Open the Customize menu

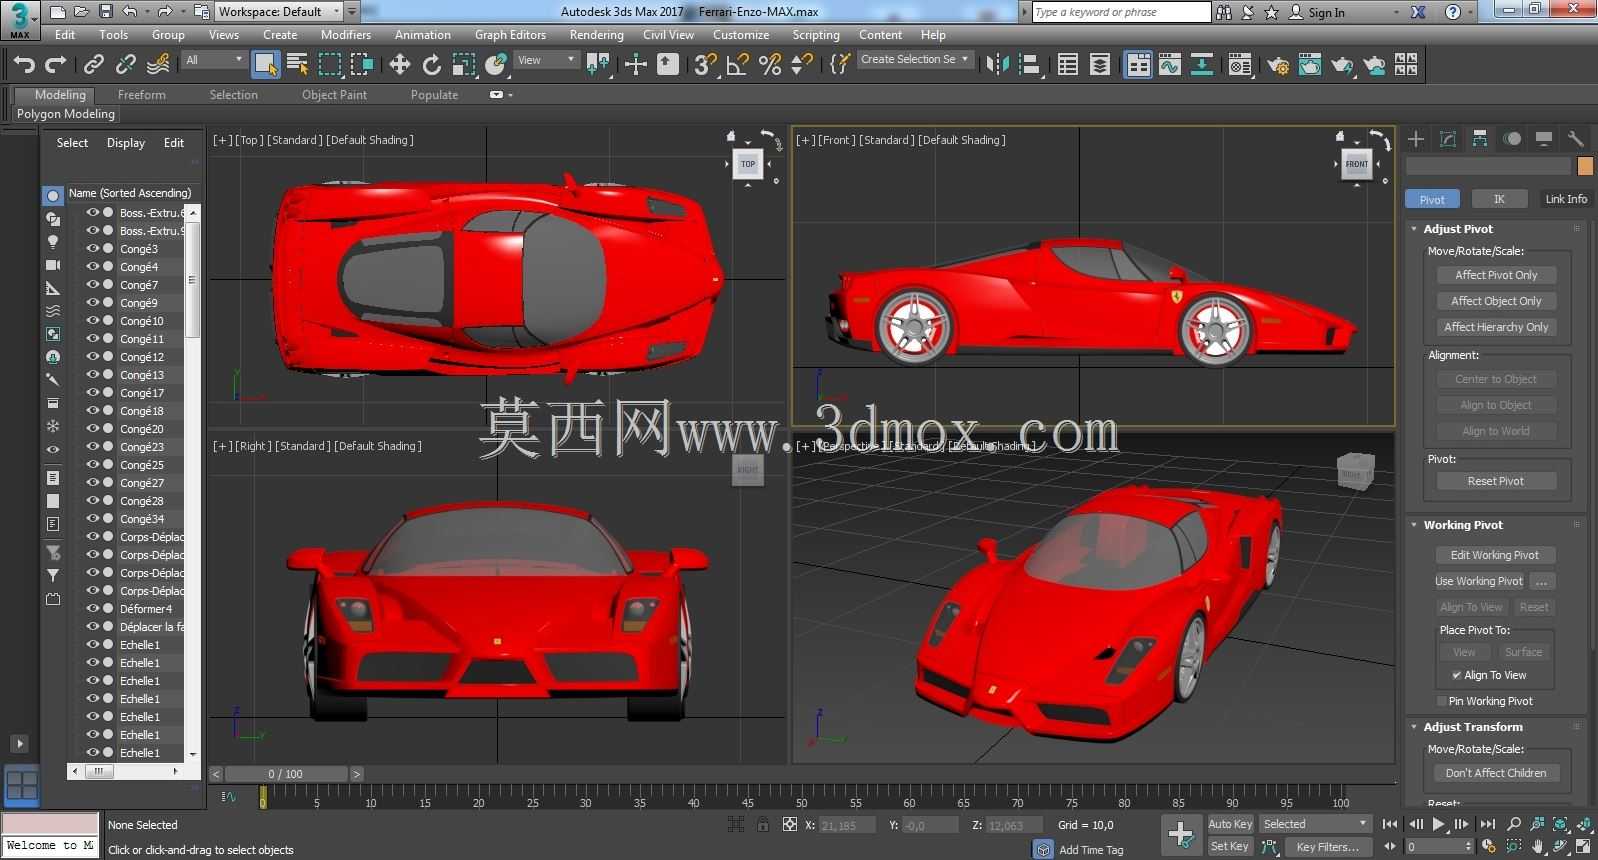(x=741, y=34)
